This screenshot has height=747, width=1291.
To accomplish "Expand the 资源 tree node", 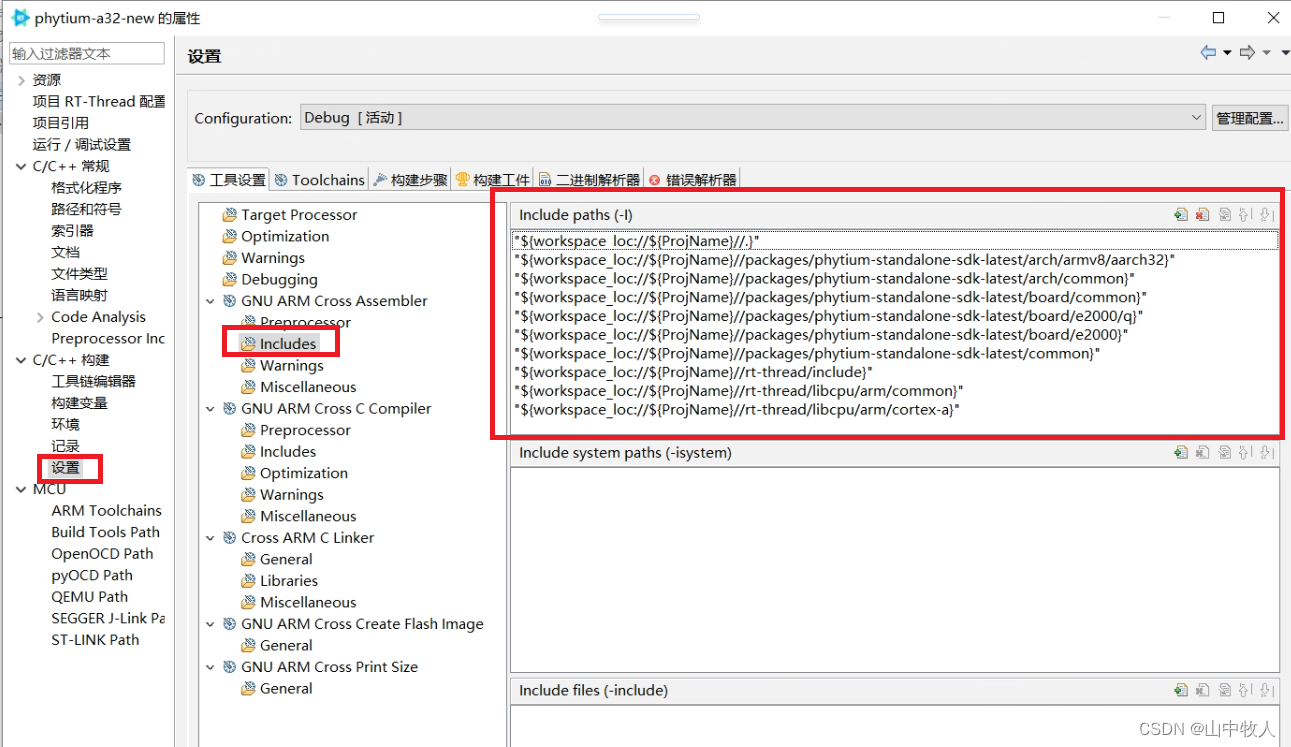I will pyautogui.click(x=21, y=80).
